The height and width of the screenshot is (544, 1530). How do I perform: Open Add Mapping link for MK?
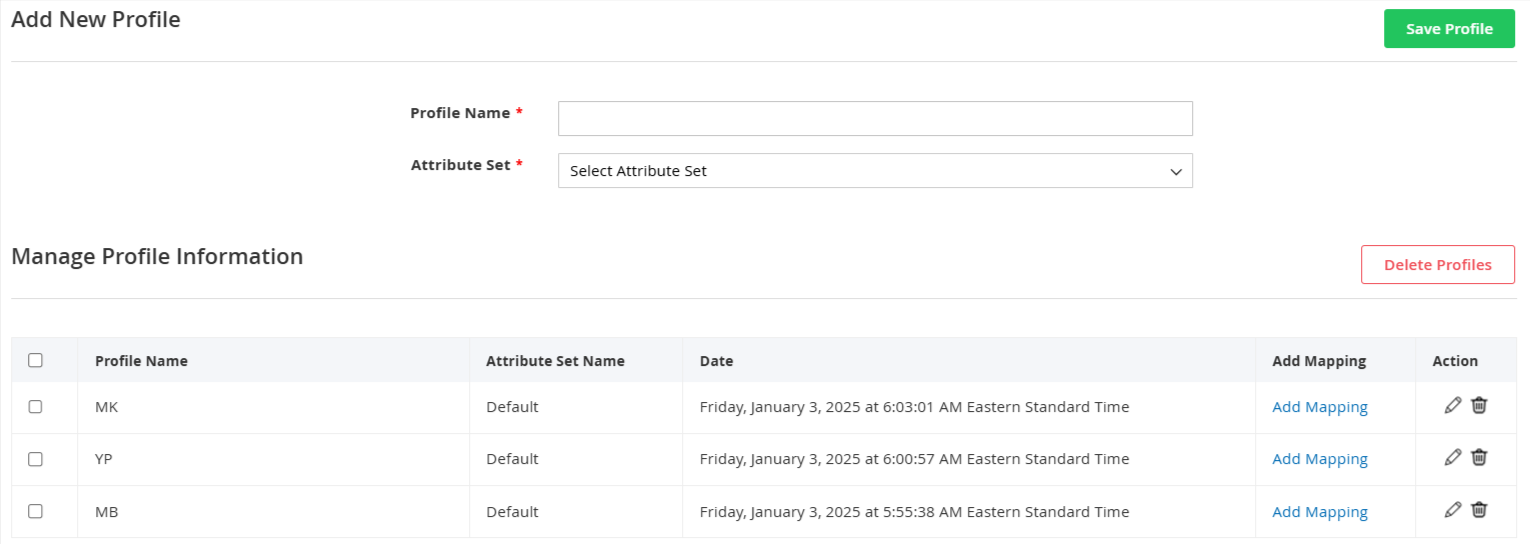(x=1320, y=407)
